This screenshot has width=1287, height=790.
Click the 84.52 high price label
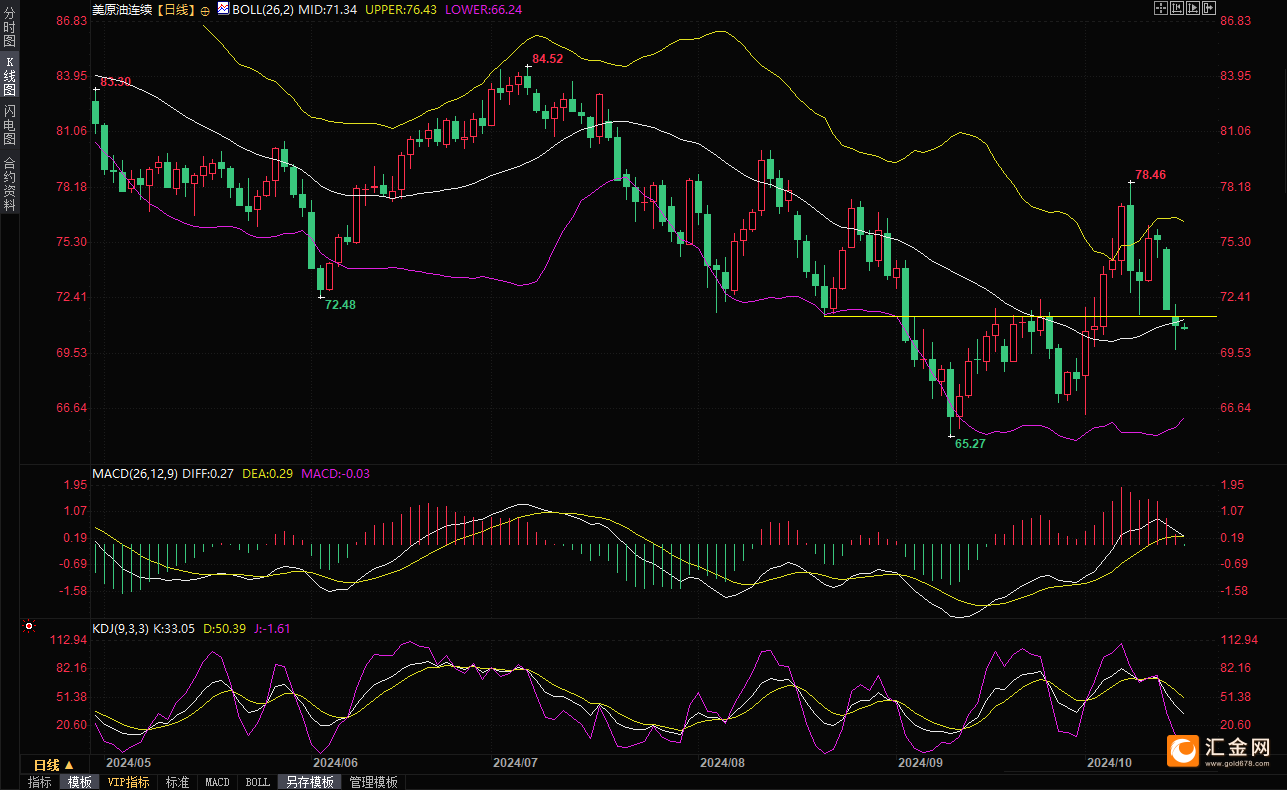pos(548,59)
